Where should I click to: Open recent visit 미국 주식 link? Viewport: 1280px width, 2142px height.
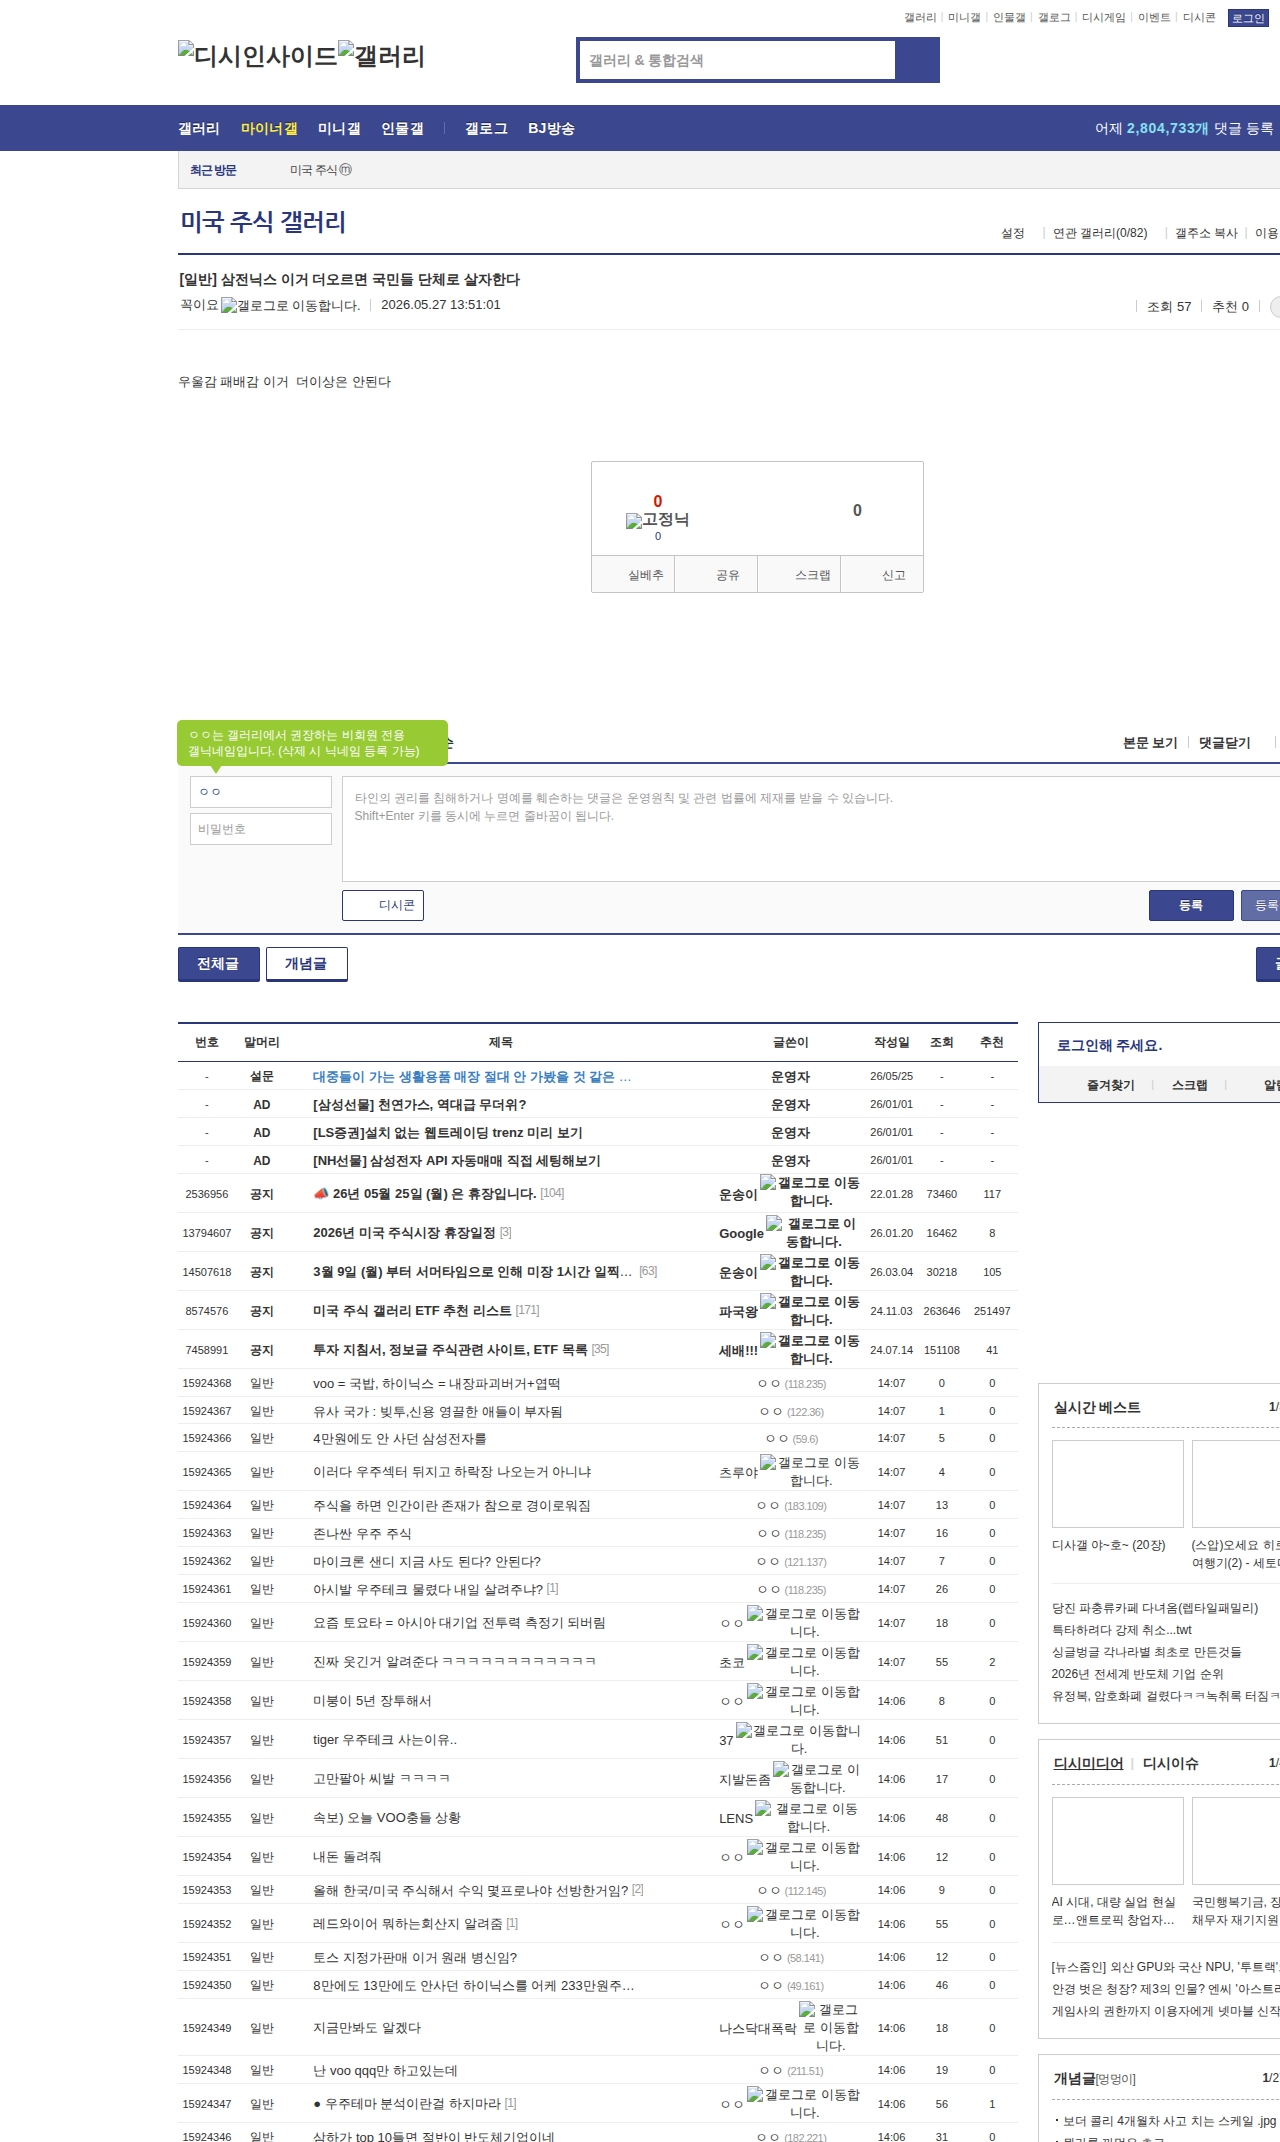(x=320, y=170)
